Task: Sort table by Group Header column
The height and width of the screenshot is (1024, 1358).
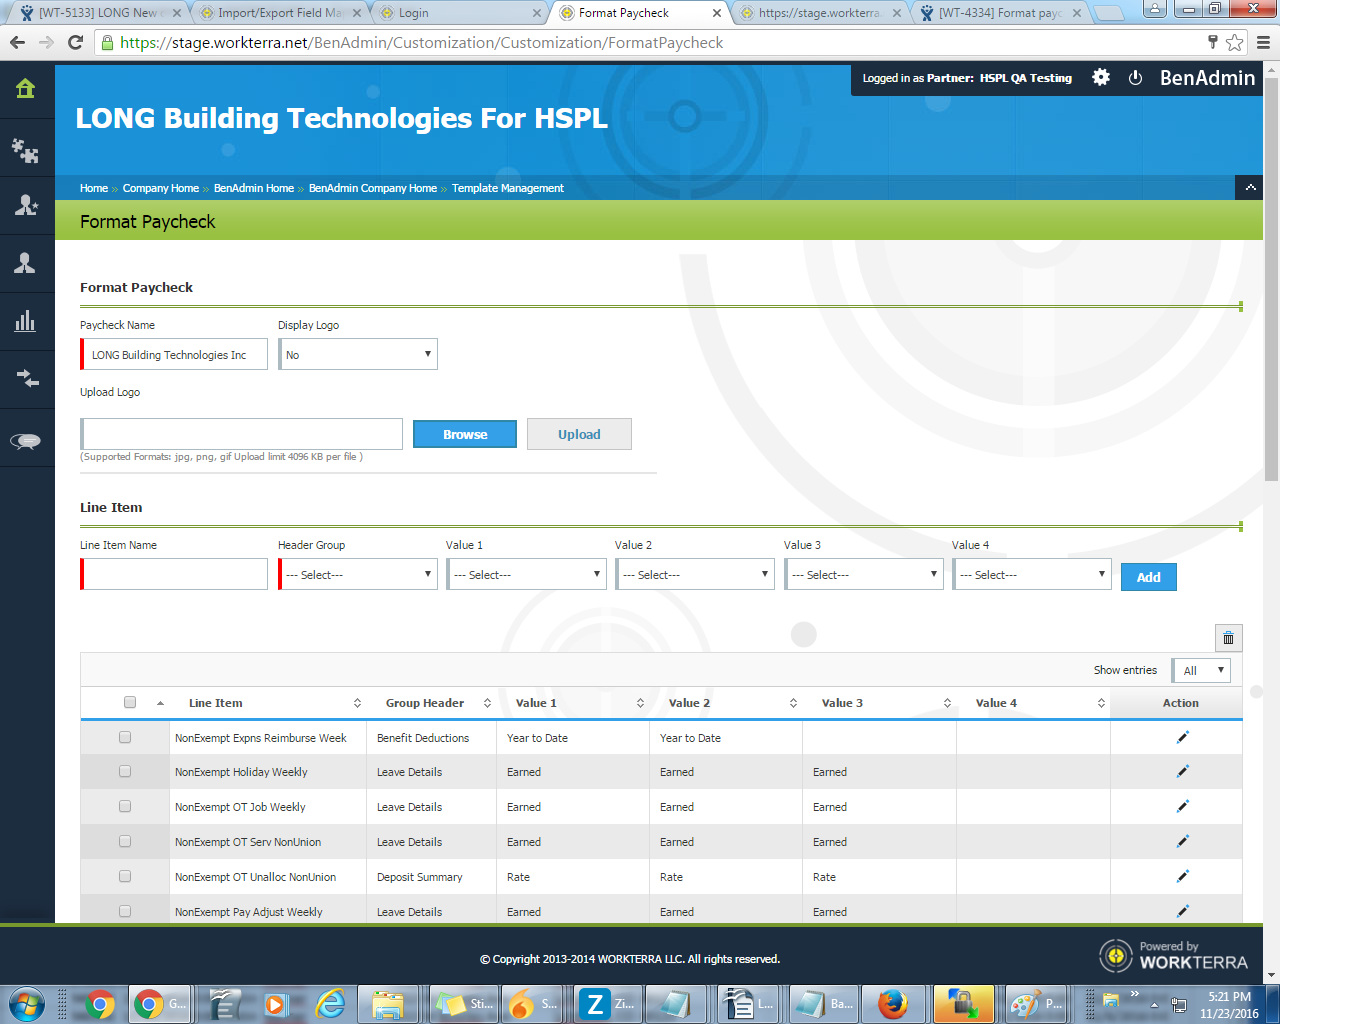Action: [432, 703]
